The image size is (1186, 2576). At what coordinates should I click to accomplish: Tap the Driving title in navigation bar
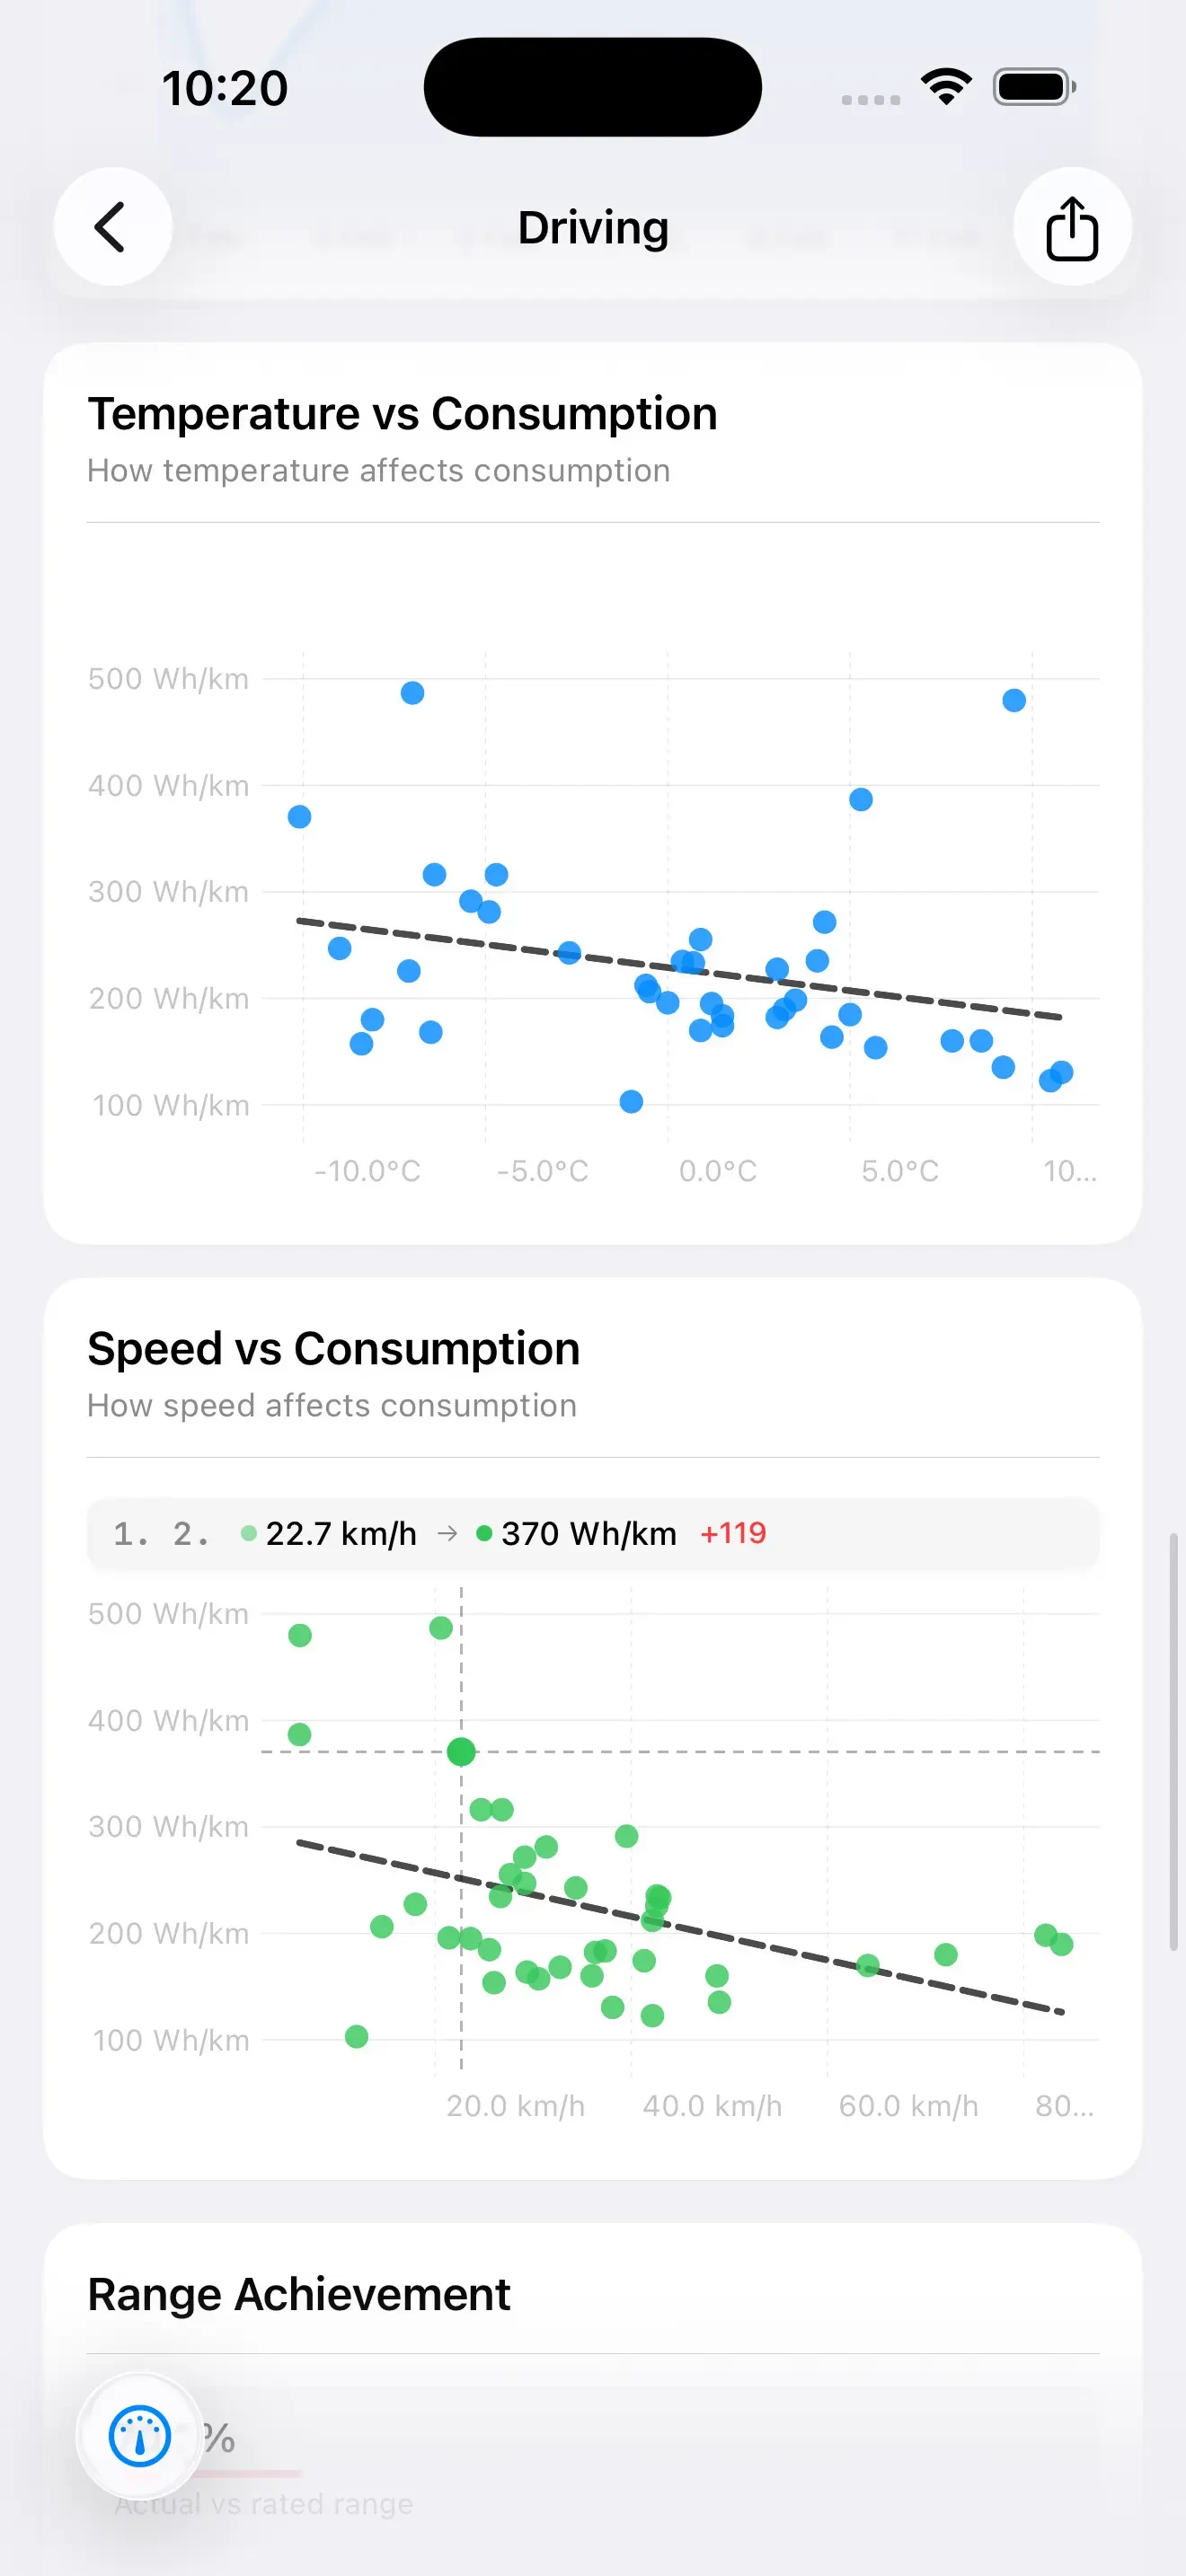[x=593, y=227]
